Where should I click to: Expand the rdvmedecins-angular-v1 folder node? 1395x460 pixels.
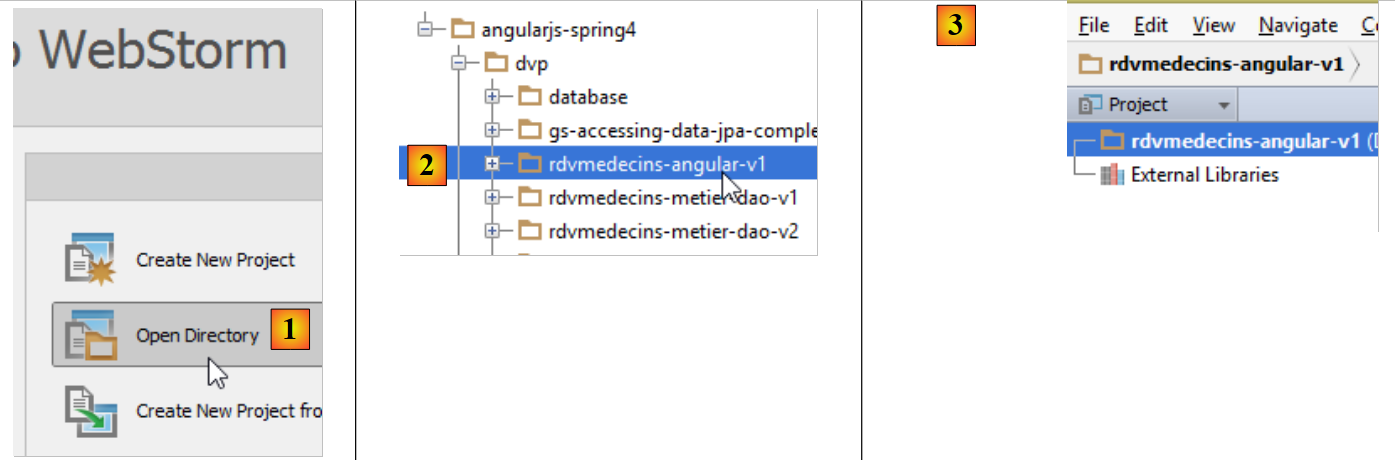coord(491,163)
